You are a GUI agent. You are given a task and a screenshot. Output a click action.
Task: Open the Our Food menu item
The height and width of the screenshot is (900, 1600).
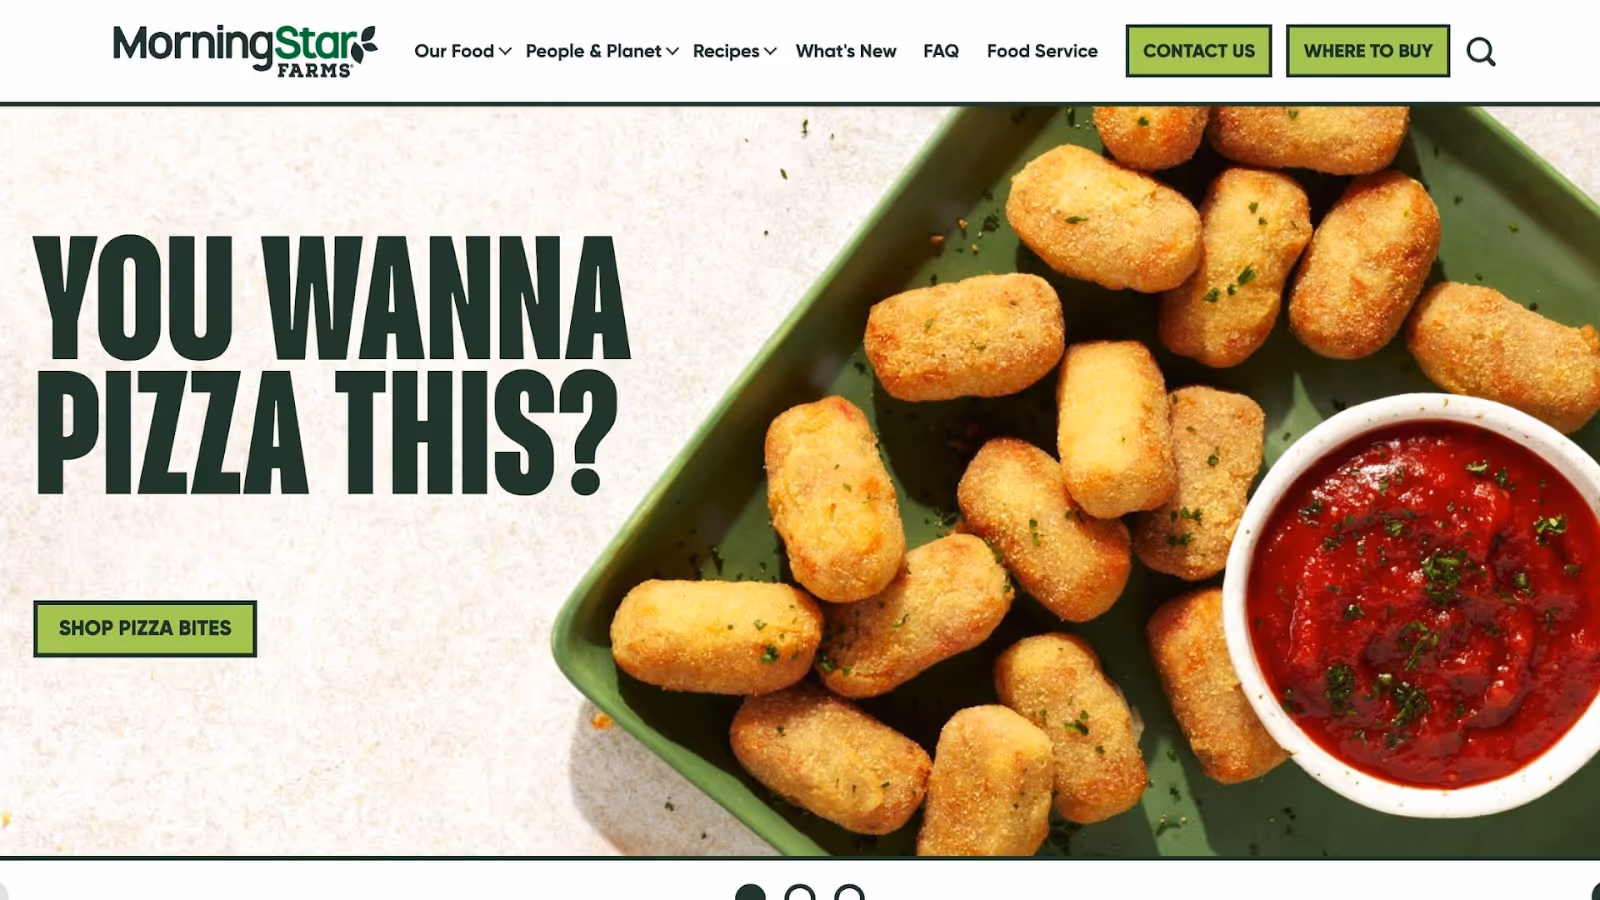pyautogui.click(x=454, y=51)
